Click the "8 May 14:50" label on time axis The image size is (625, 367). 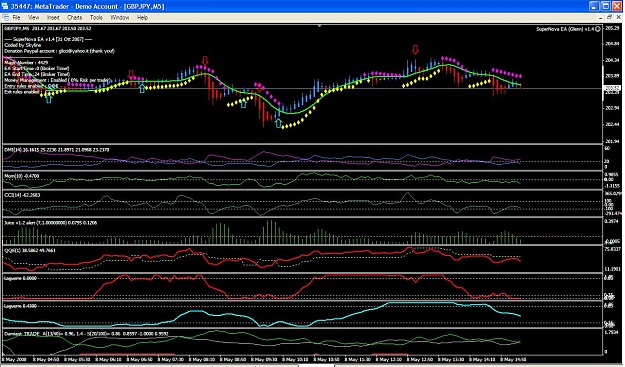click(x=514, y=359)
